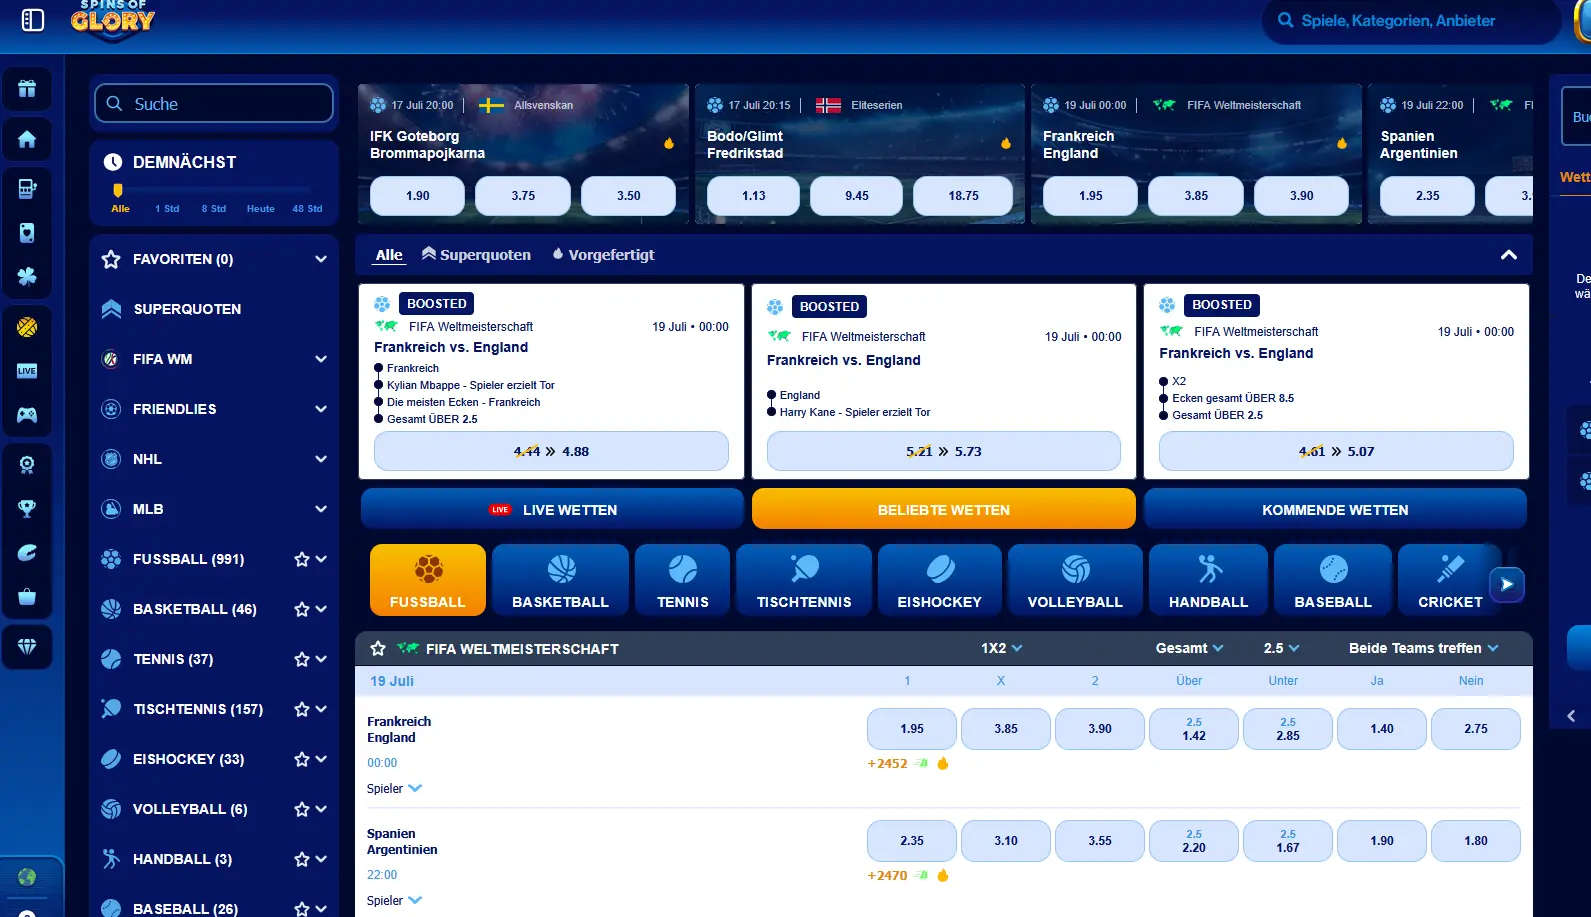Open the shopping bag shop icon
The width and height of the screenshot is (1591, 917).
[27, 597]
